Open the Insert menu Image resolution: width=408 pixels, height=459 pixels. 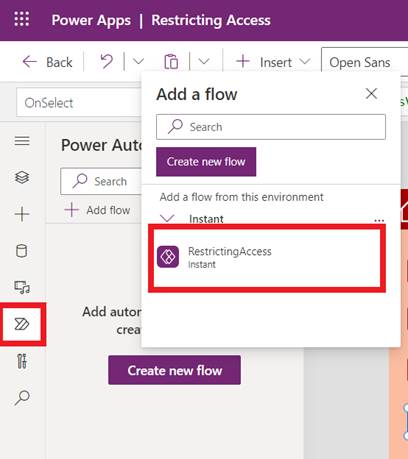tap(273, 62)
